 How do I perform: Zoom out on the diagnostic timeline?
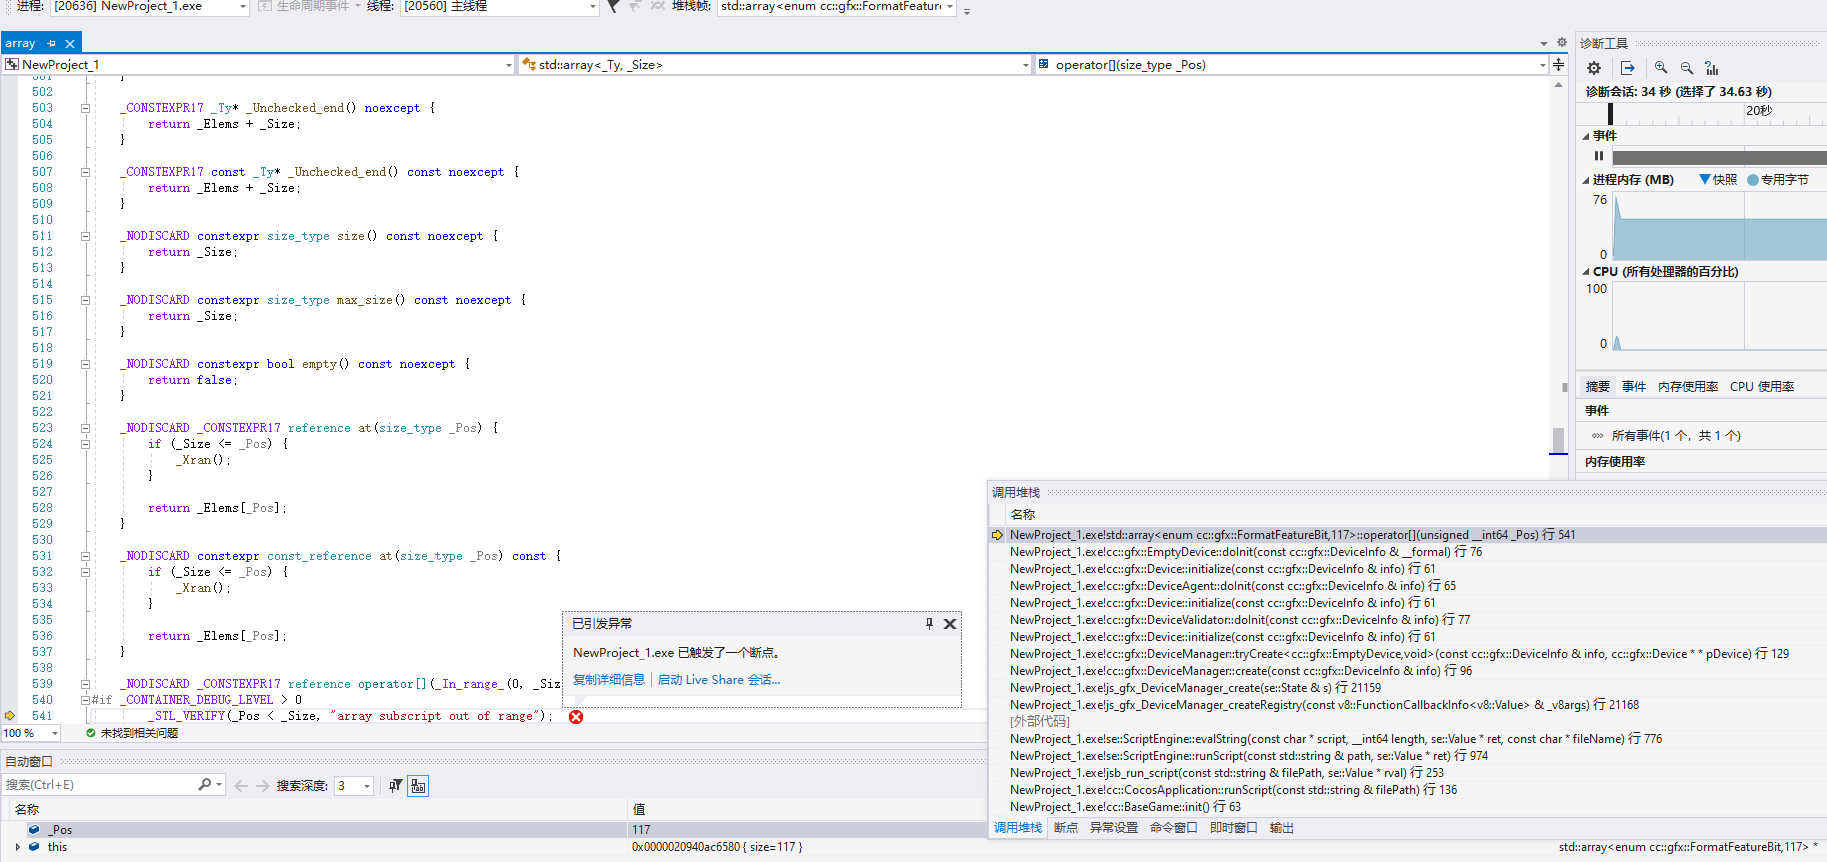click(x=1687, y=68)
